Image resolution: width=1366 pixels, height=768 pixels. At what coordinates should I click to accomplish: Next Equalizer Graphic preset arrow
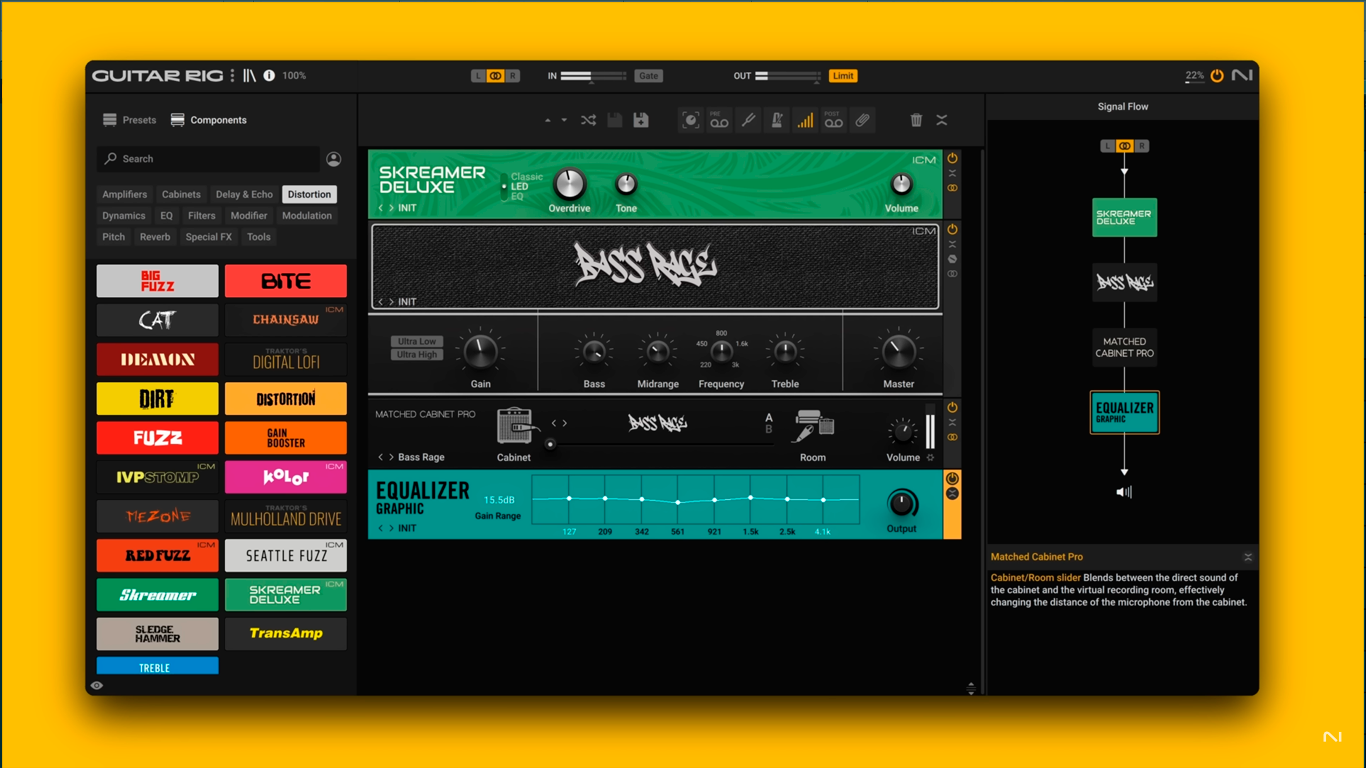click(x=391, y=529)
